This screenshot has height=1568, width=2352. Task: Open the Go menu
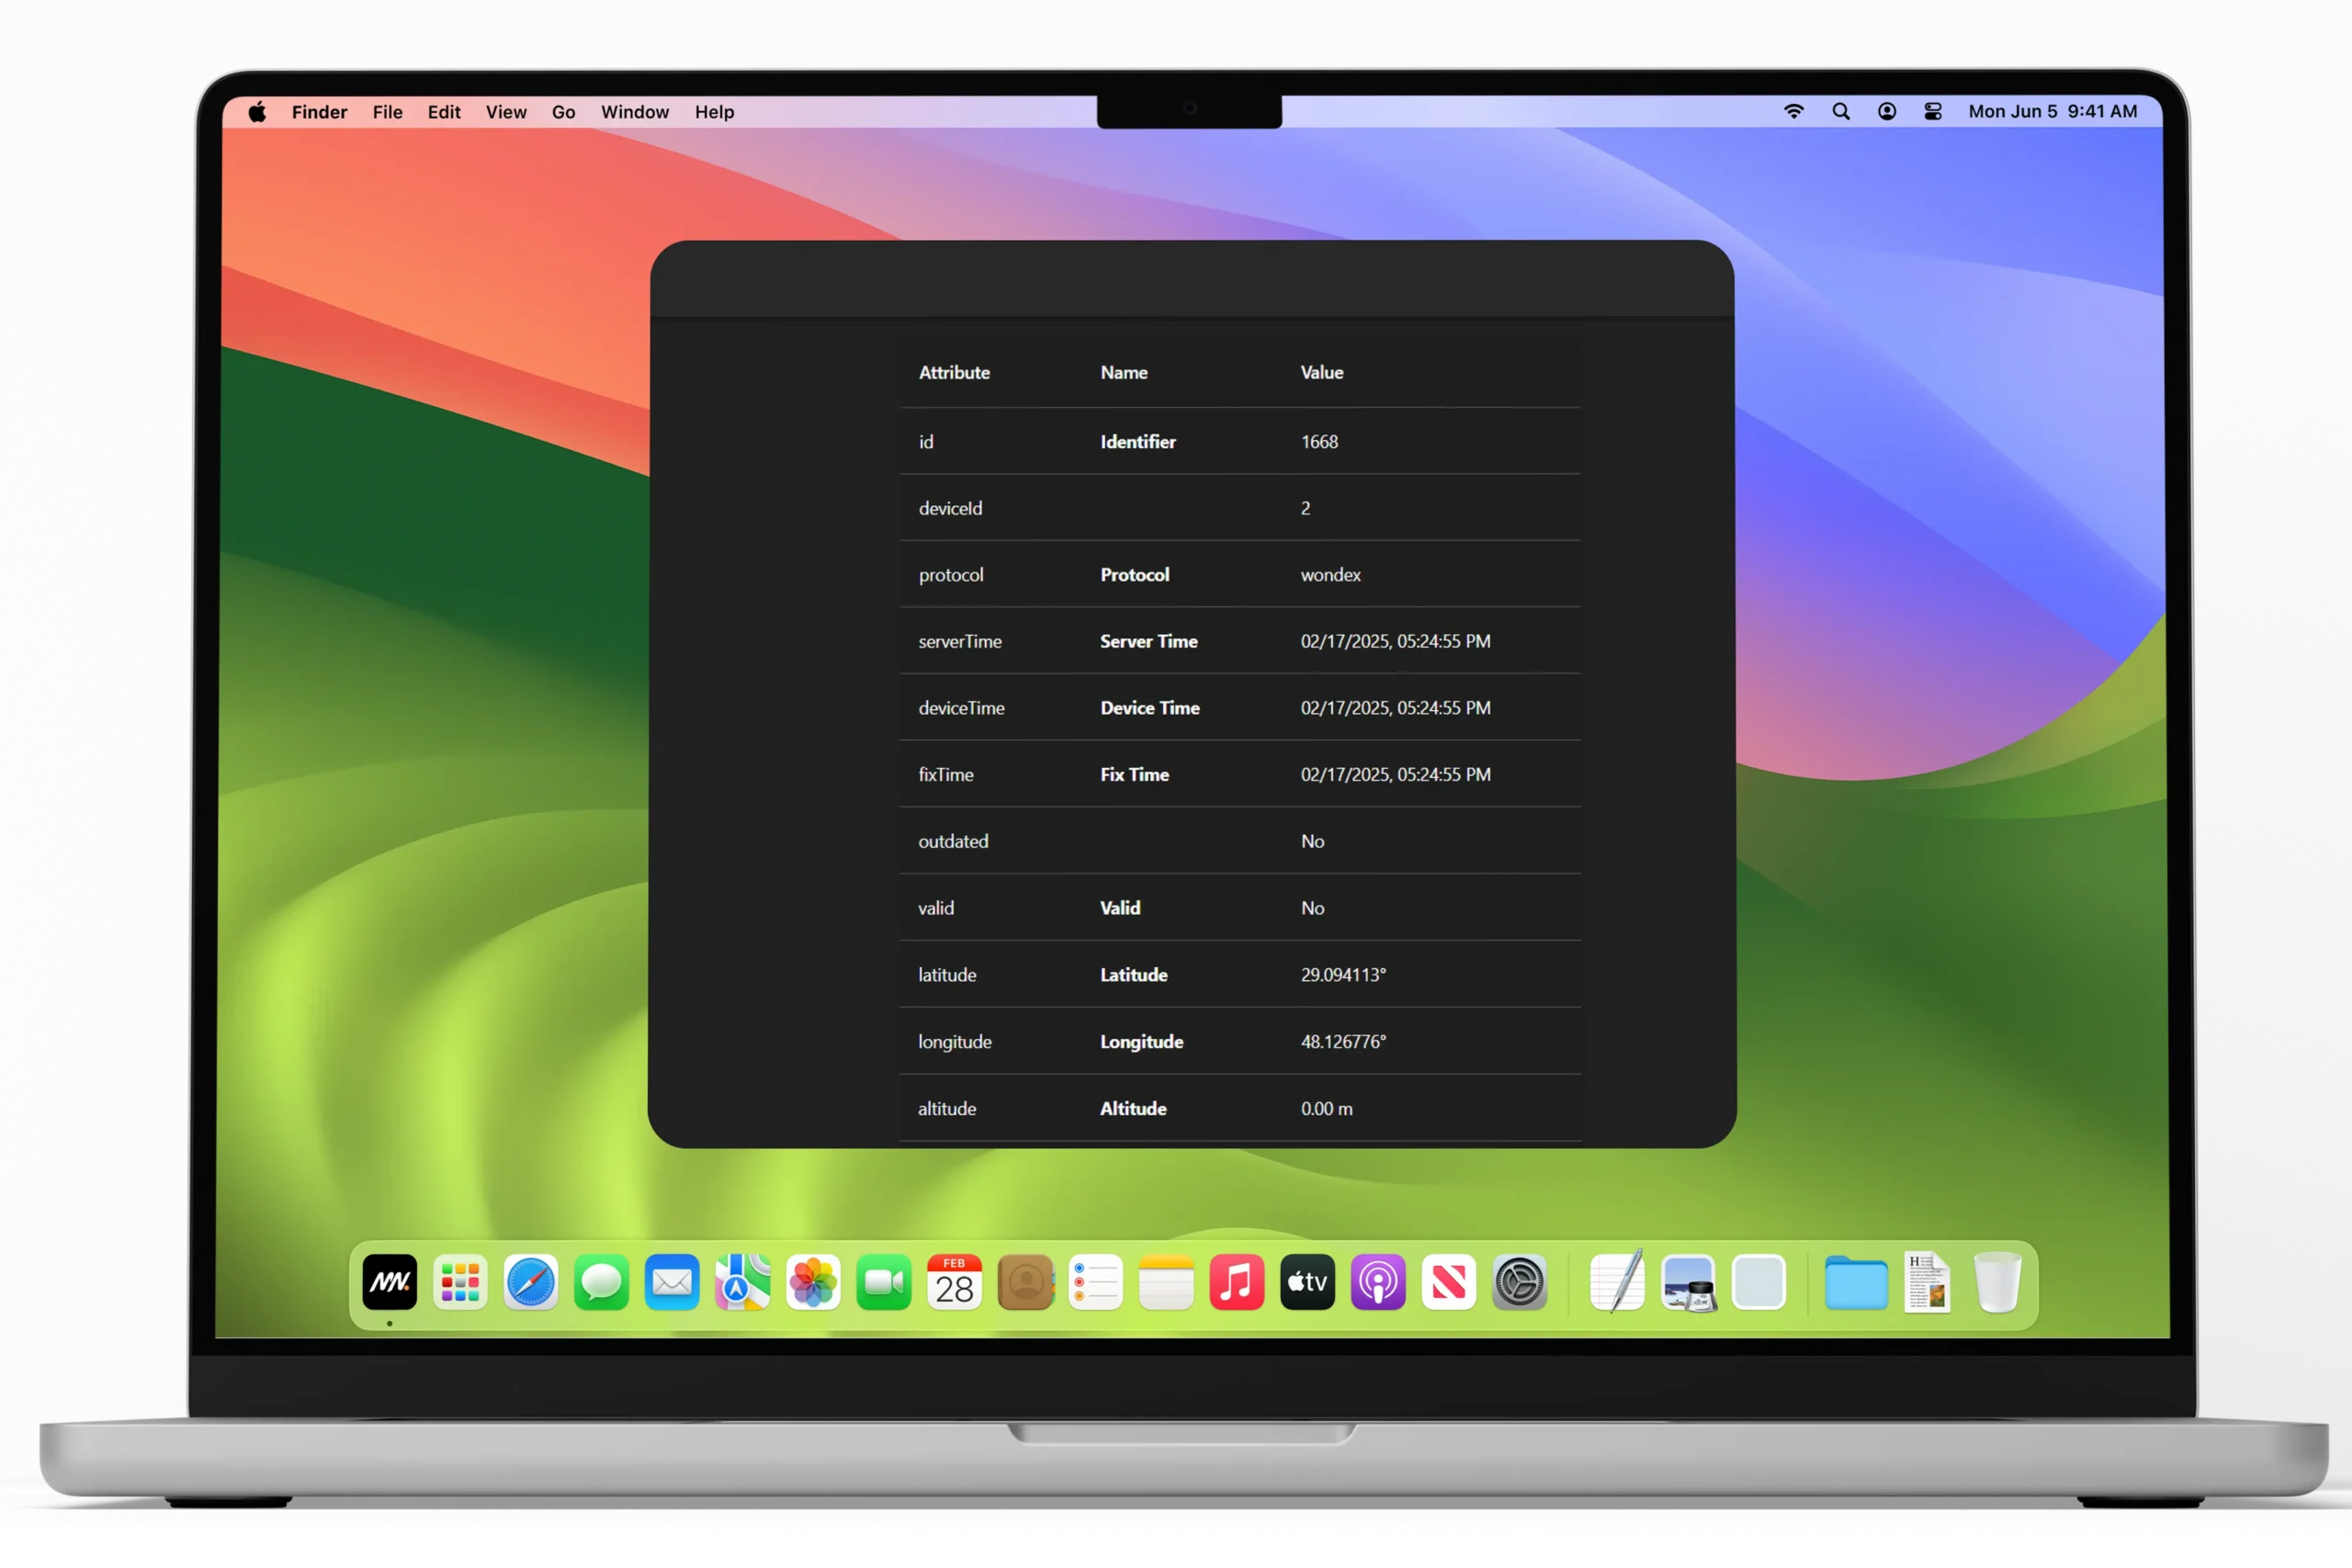click(563, 112)
